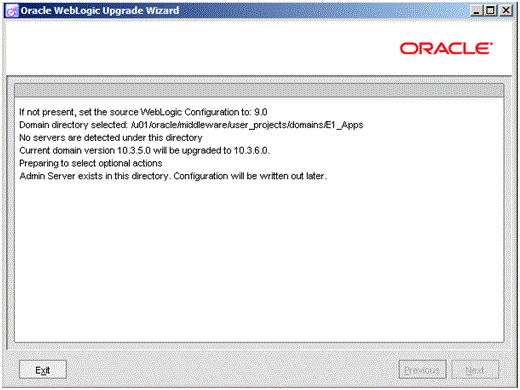This screenshot has width=520, height=390.
Task: Select 'No servers are detected under this directory'
Action: (x=111, y=137)
